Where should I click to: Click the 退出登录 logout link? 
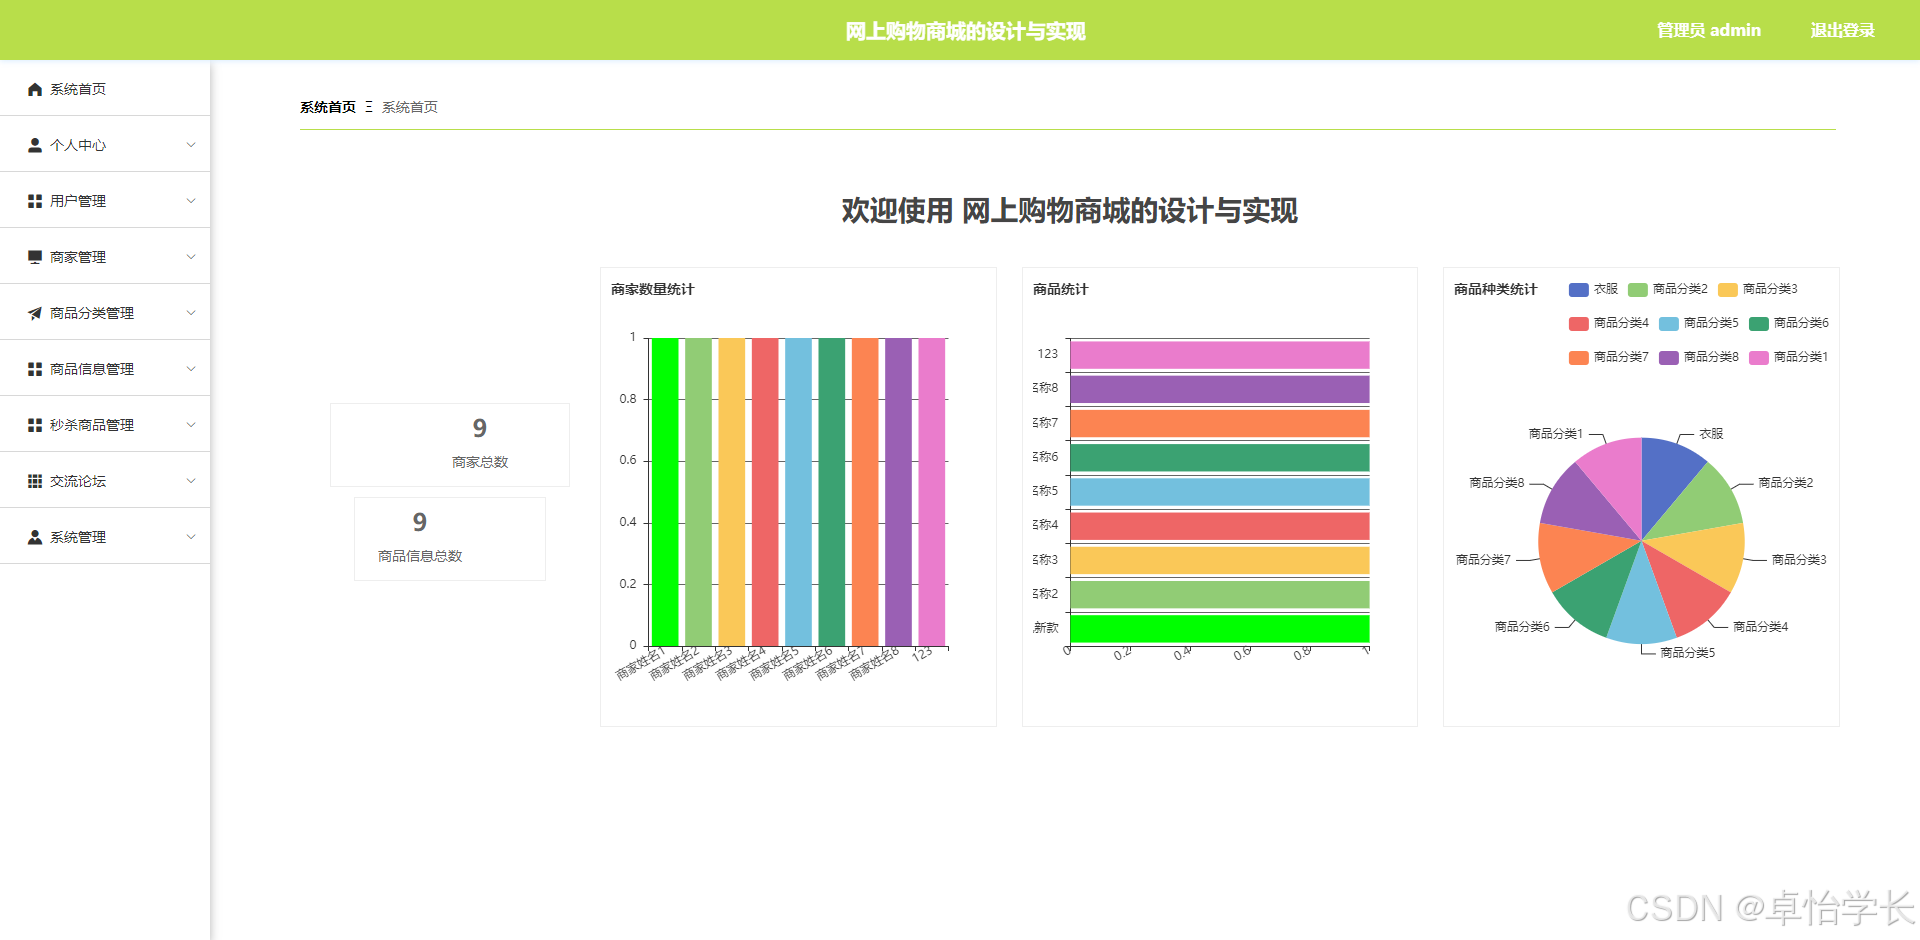pos(1842,30)
